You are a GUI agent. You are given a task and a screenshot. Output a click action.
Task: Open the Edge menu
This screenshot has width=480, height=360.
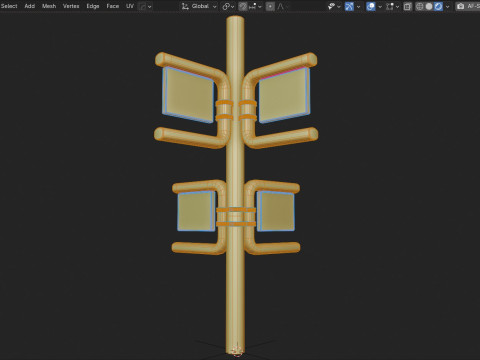pos(93,6)
